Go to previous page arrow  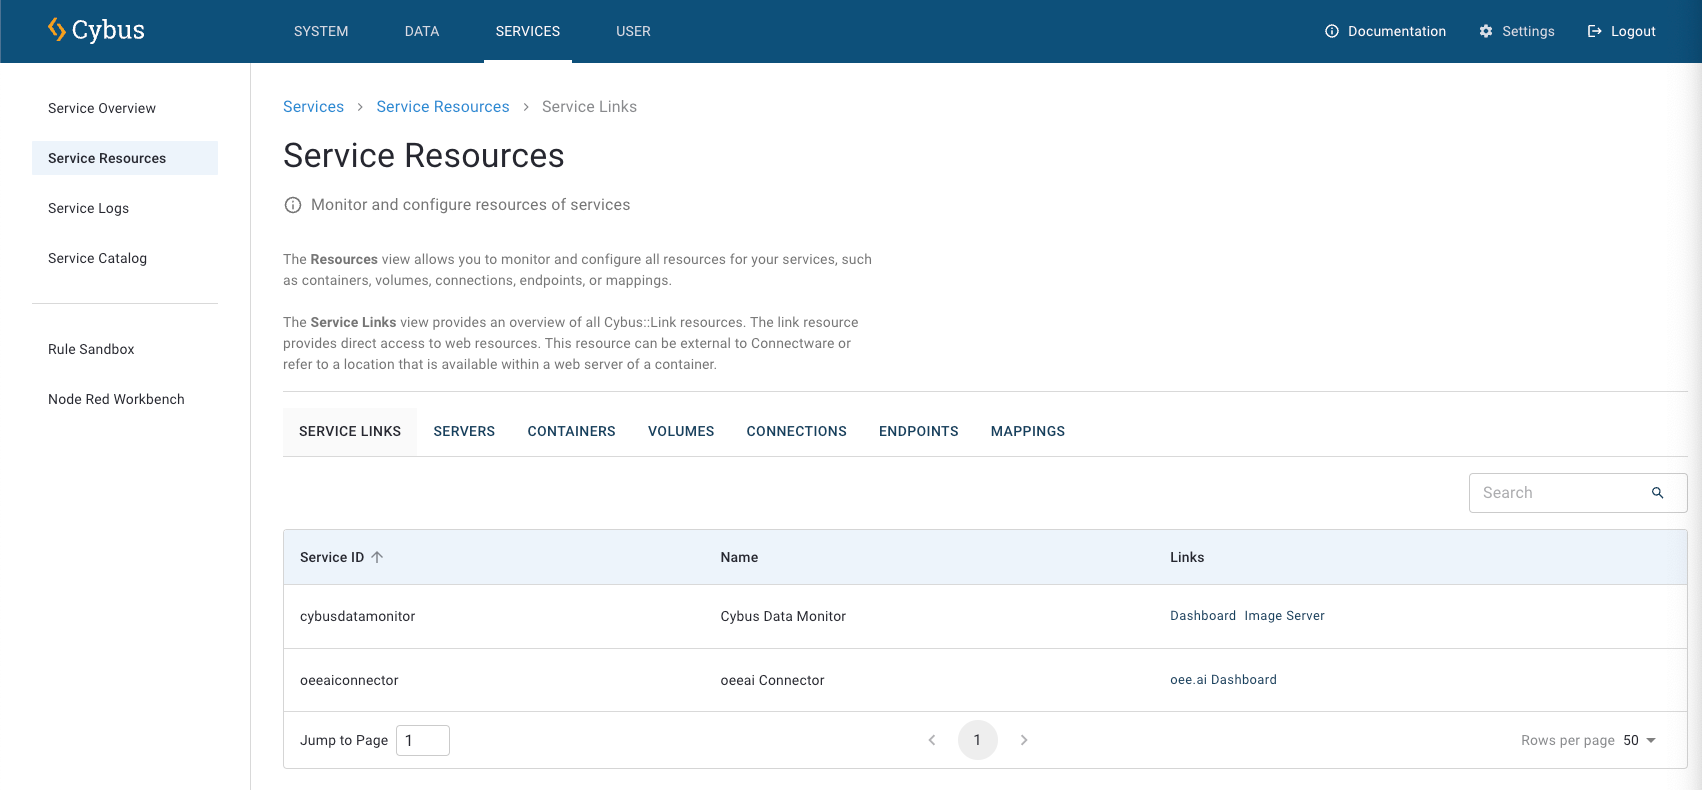coord(932,740)
